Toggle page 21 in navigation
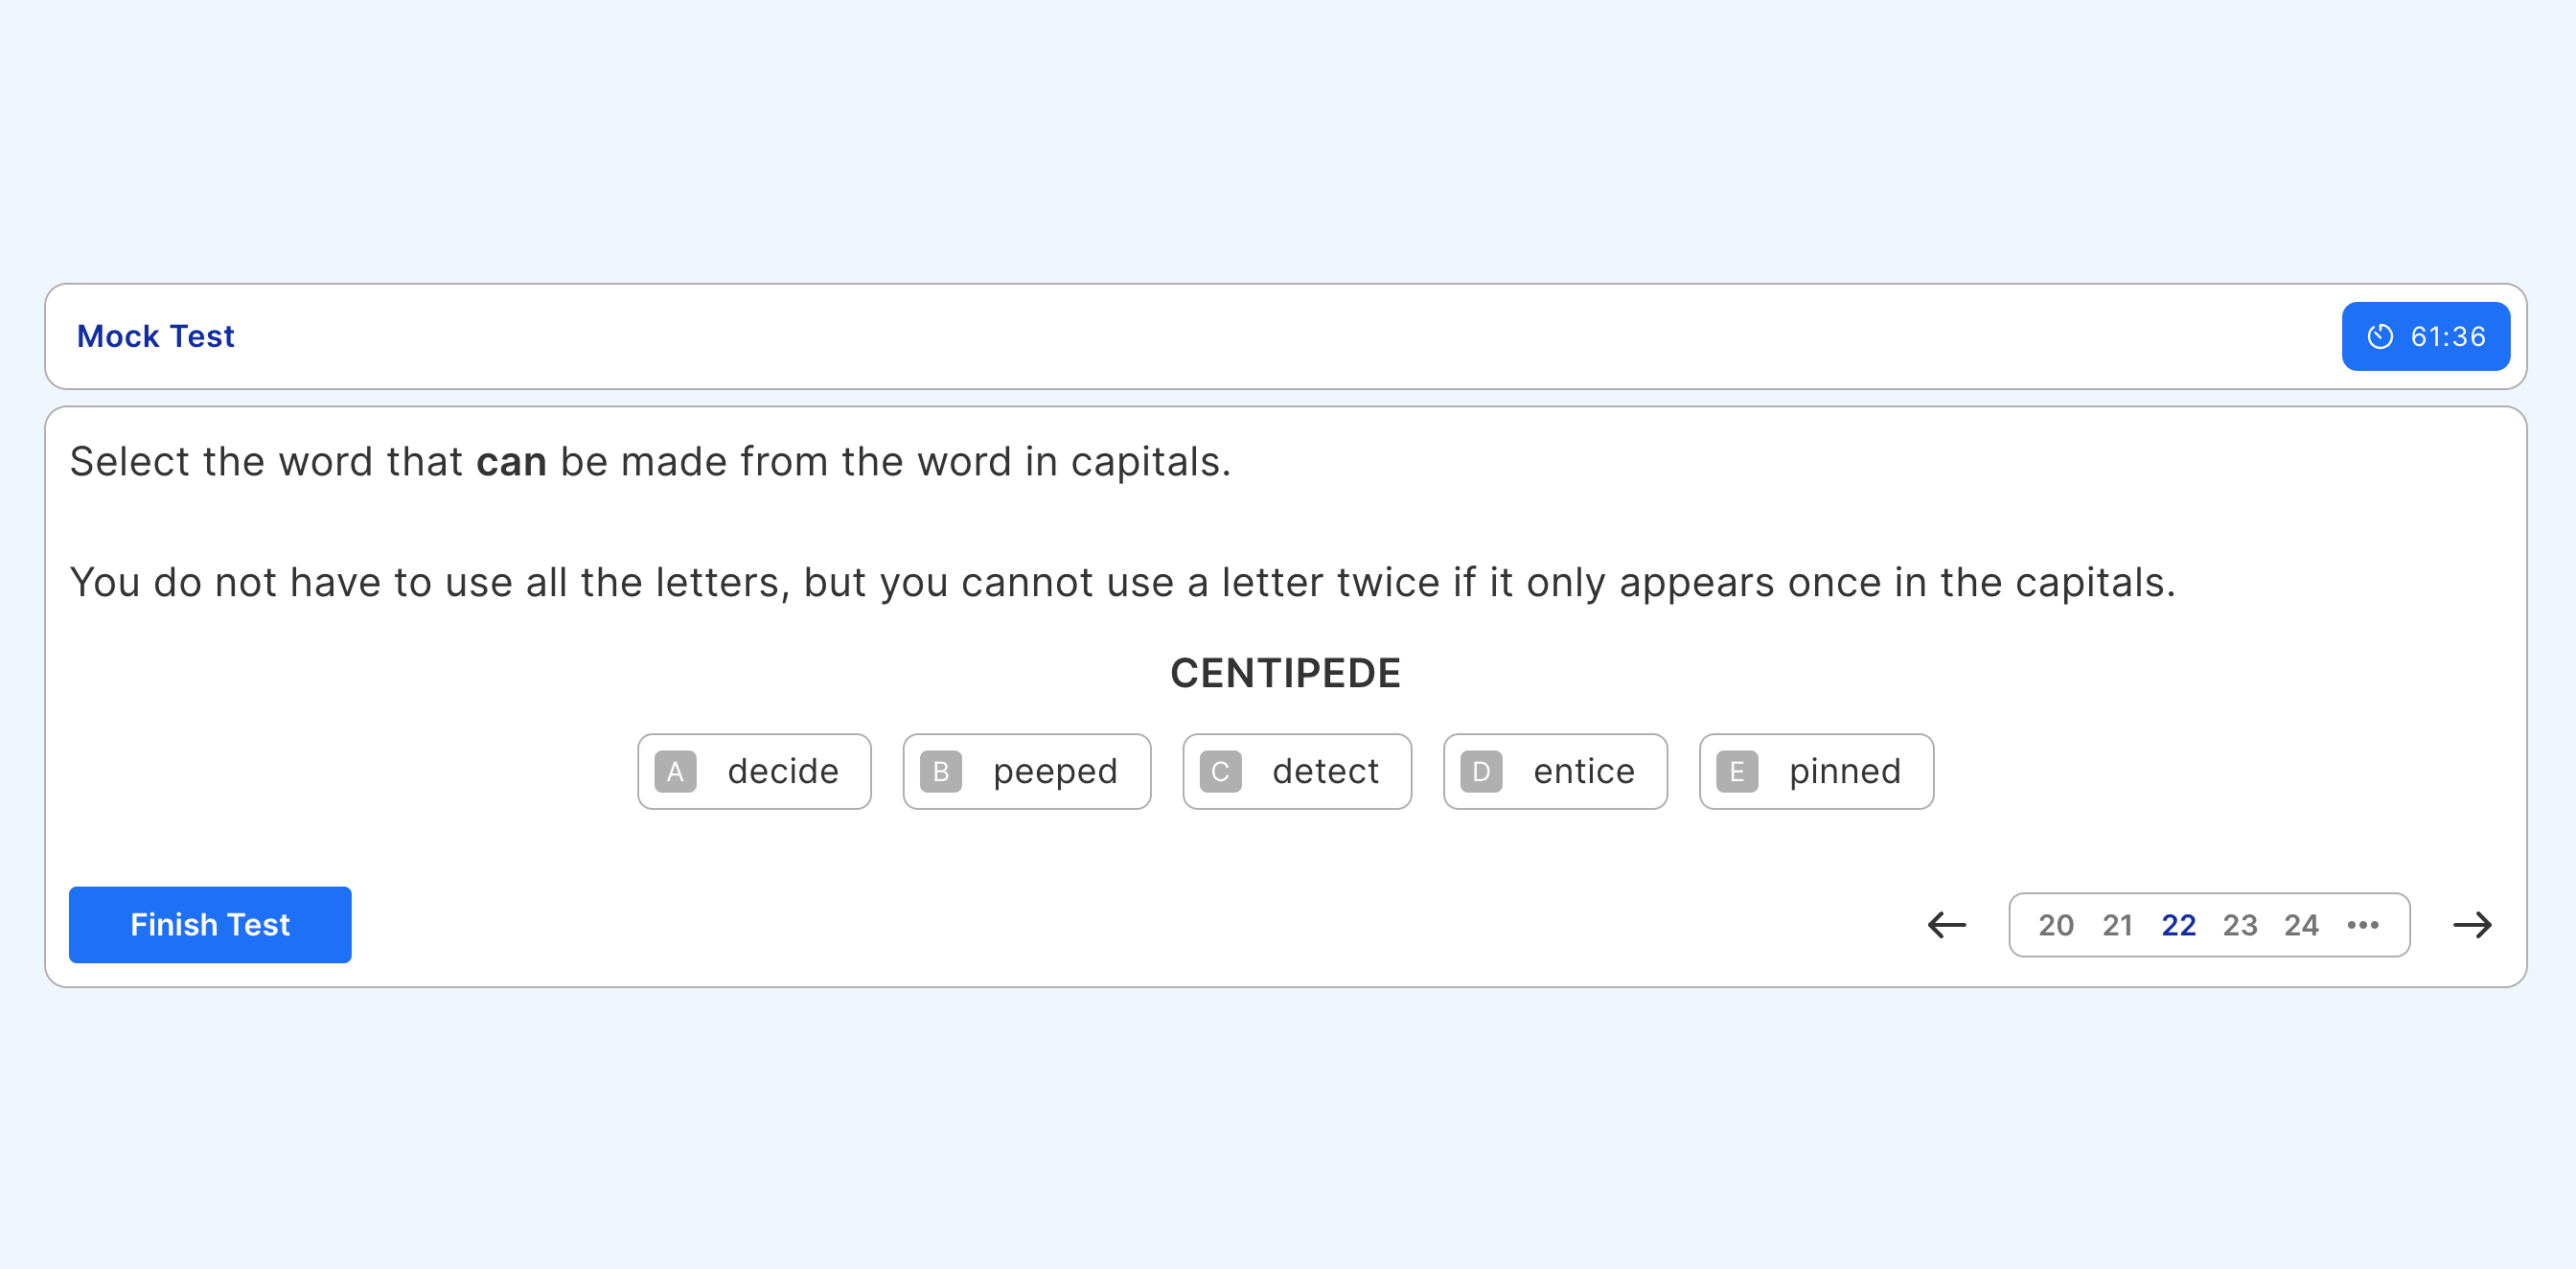2576x1269 pixels. (x=2116, y=924)
